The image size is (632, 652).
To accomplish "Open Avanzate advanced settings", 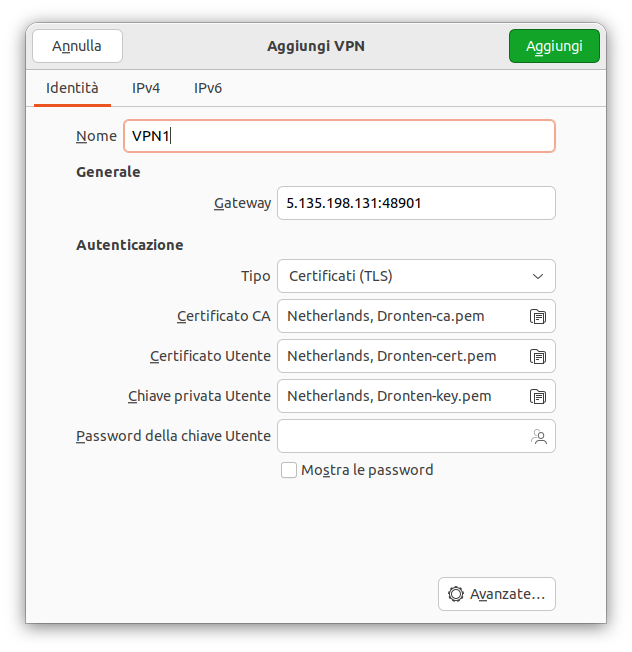I will 497,594.
